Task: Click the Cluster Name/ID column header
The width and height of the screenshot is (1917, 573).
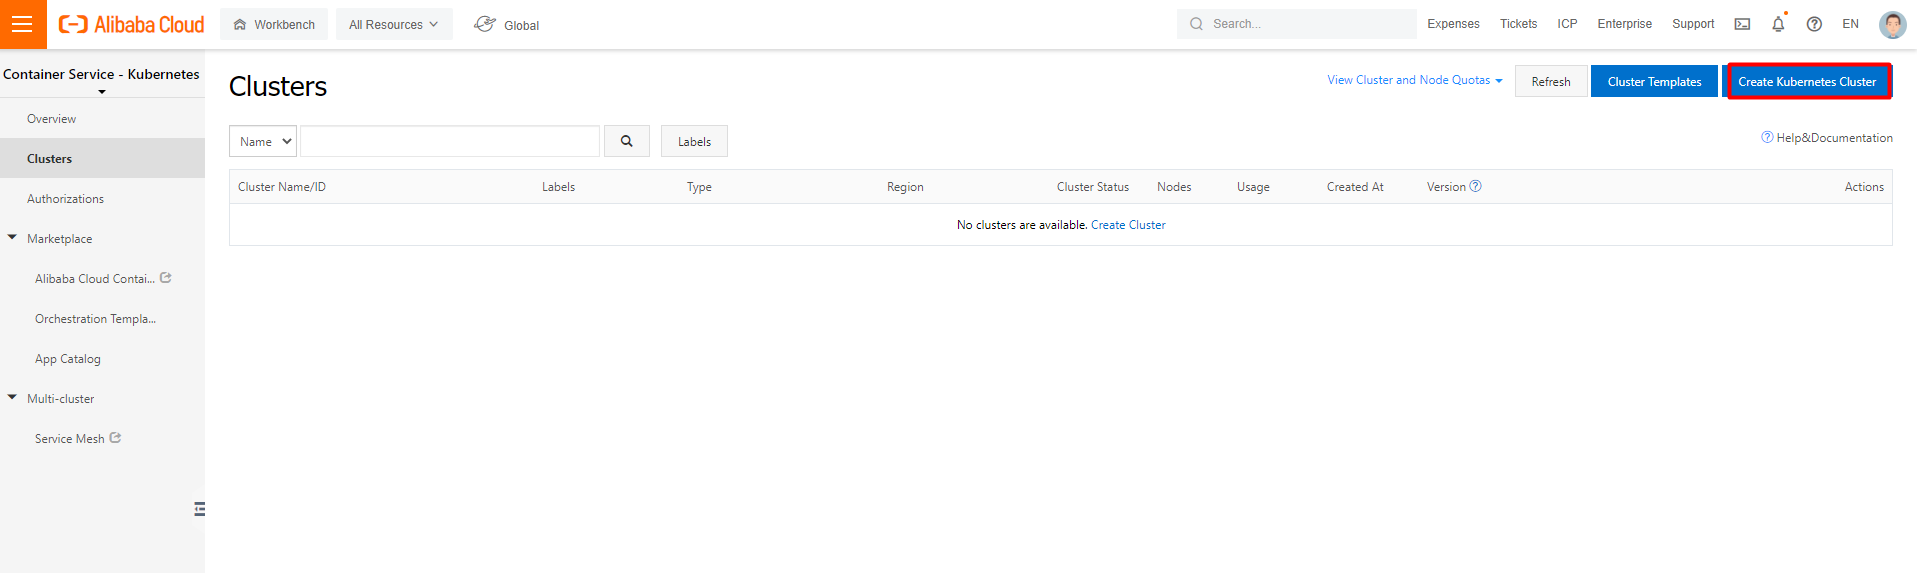Action: (x=282, y=187)
